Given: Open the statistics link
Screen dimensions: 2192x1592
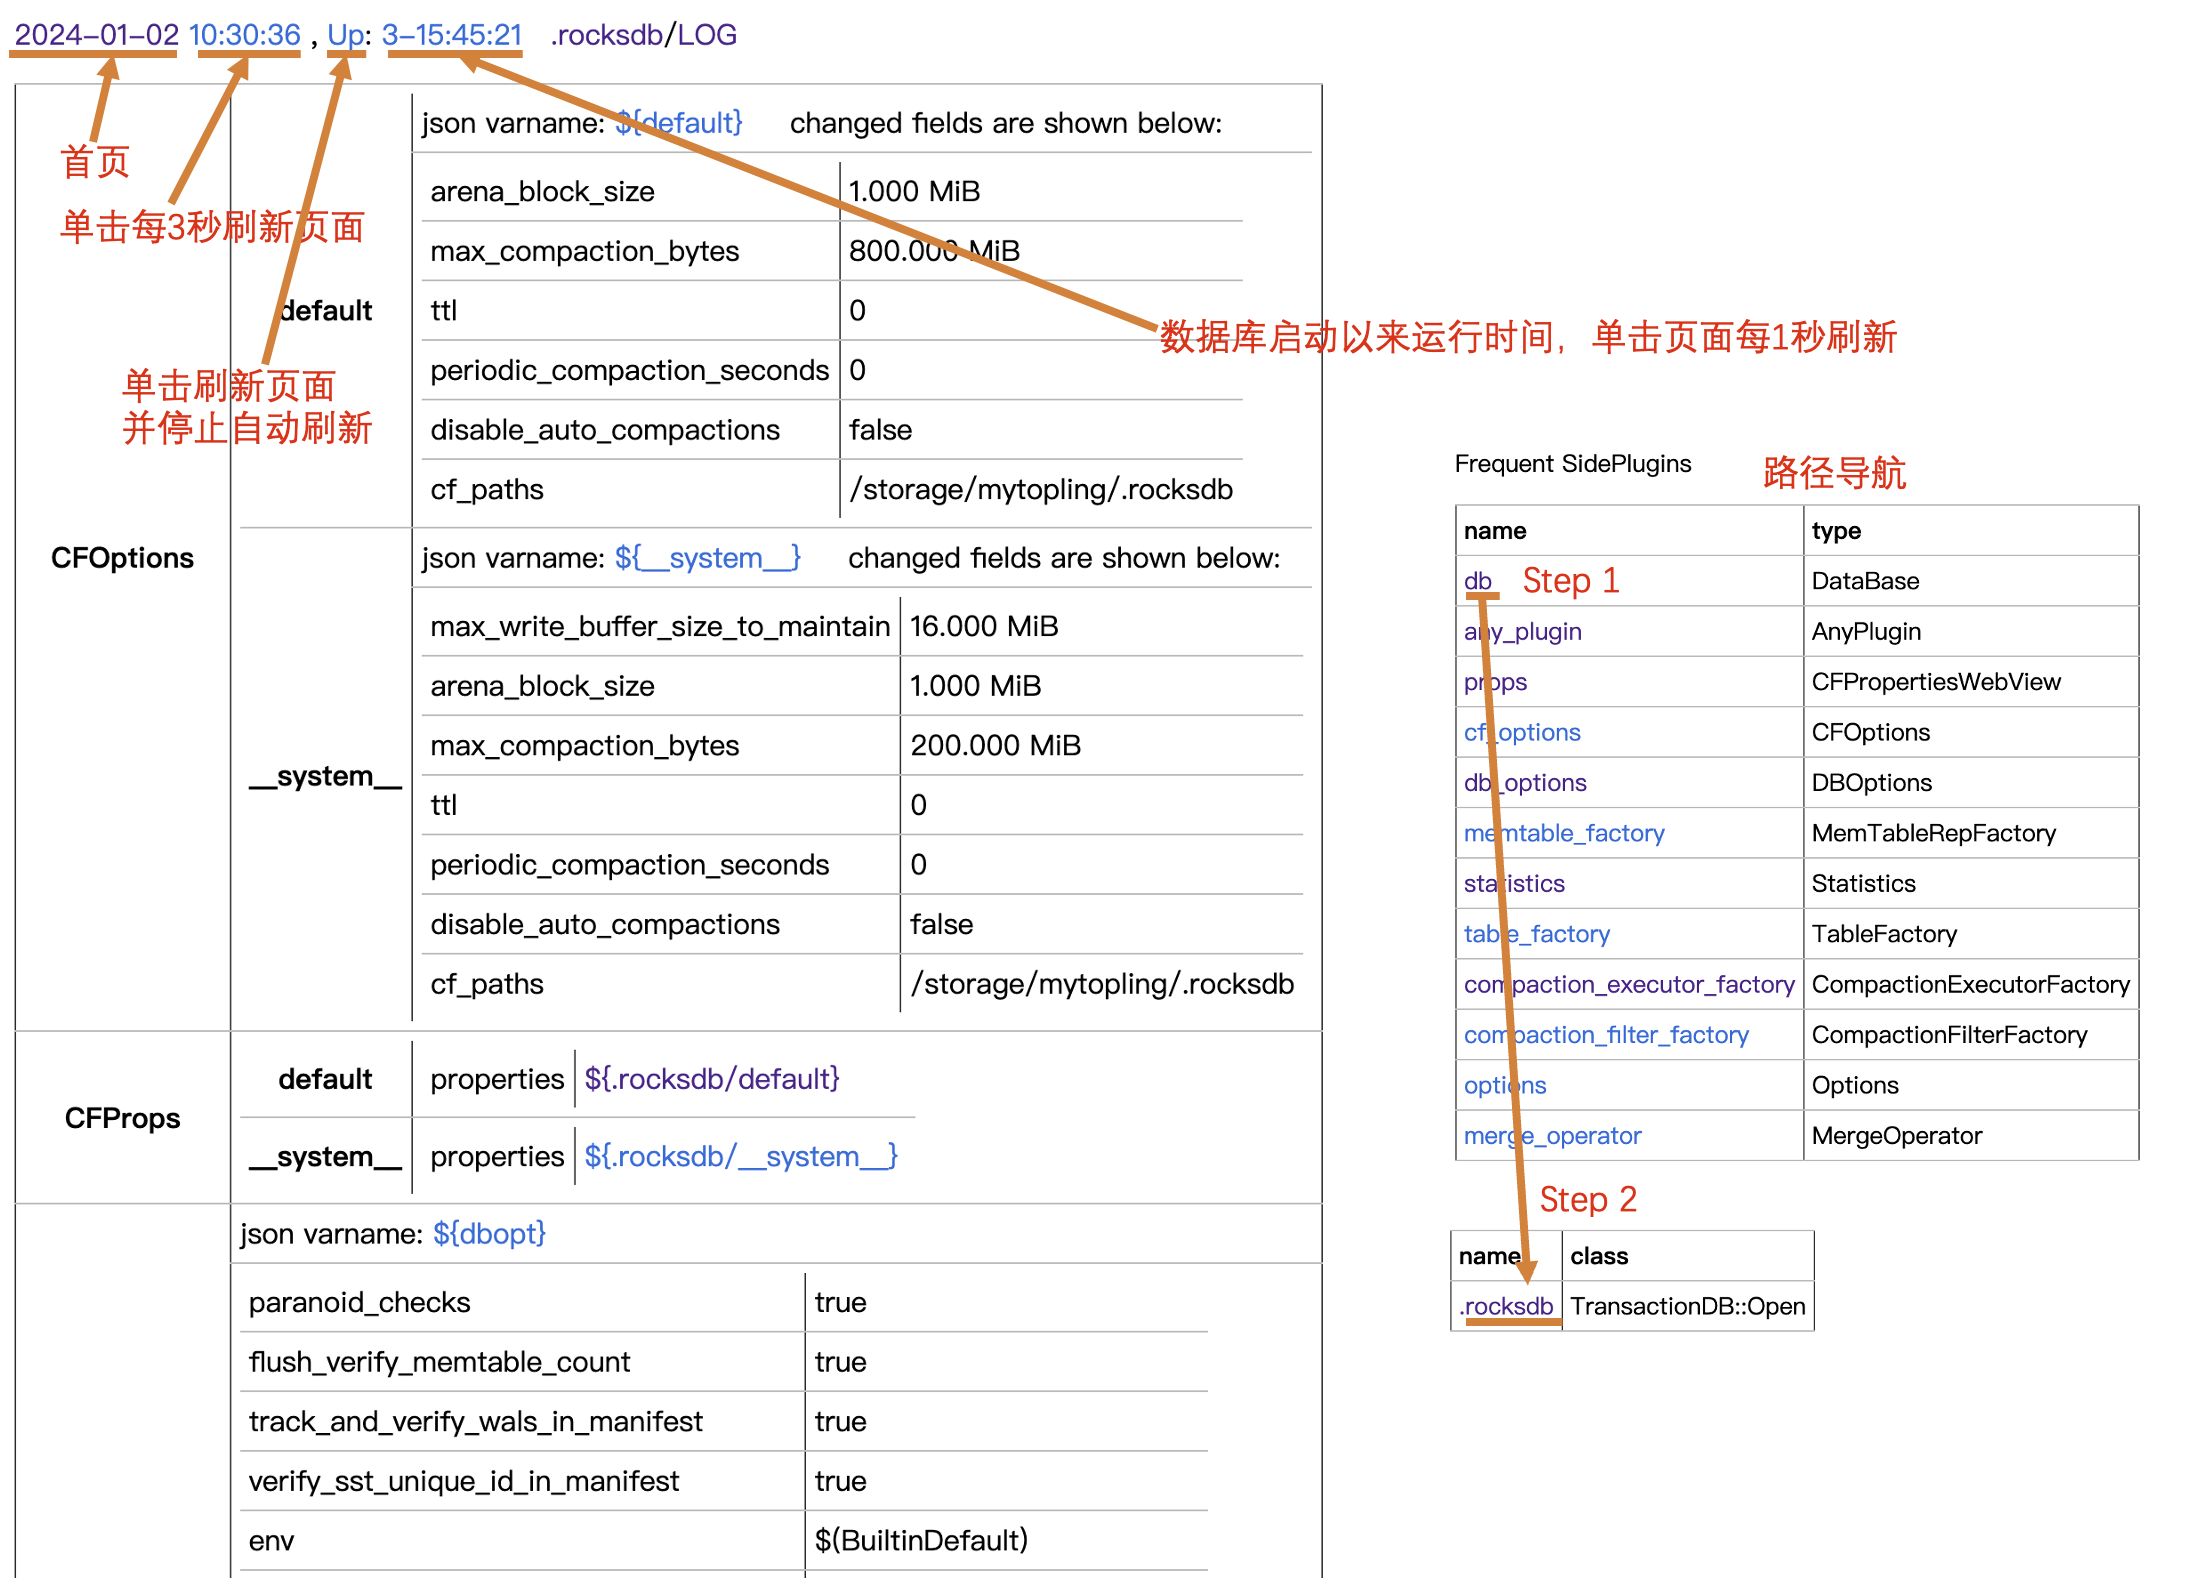Looking at the screenshot, I should (1514, 884).
